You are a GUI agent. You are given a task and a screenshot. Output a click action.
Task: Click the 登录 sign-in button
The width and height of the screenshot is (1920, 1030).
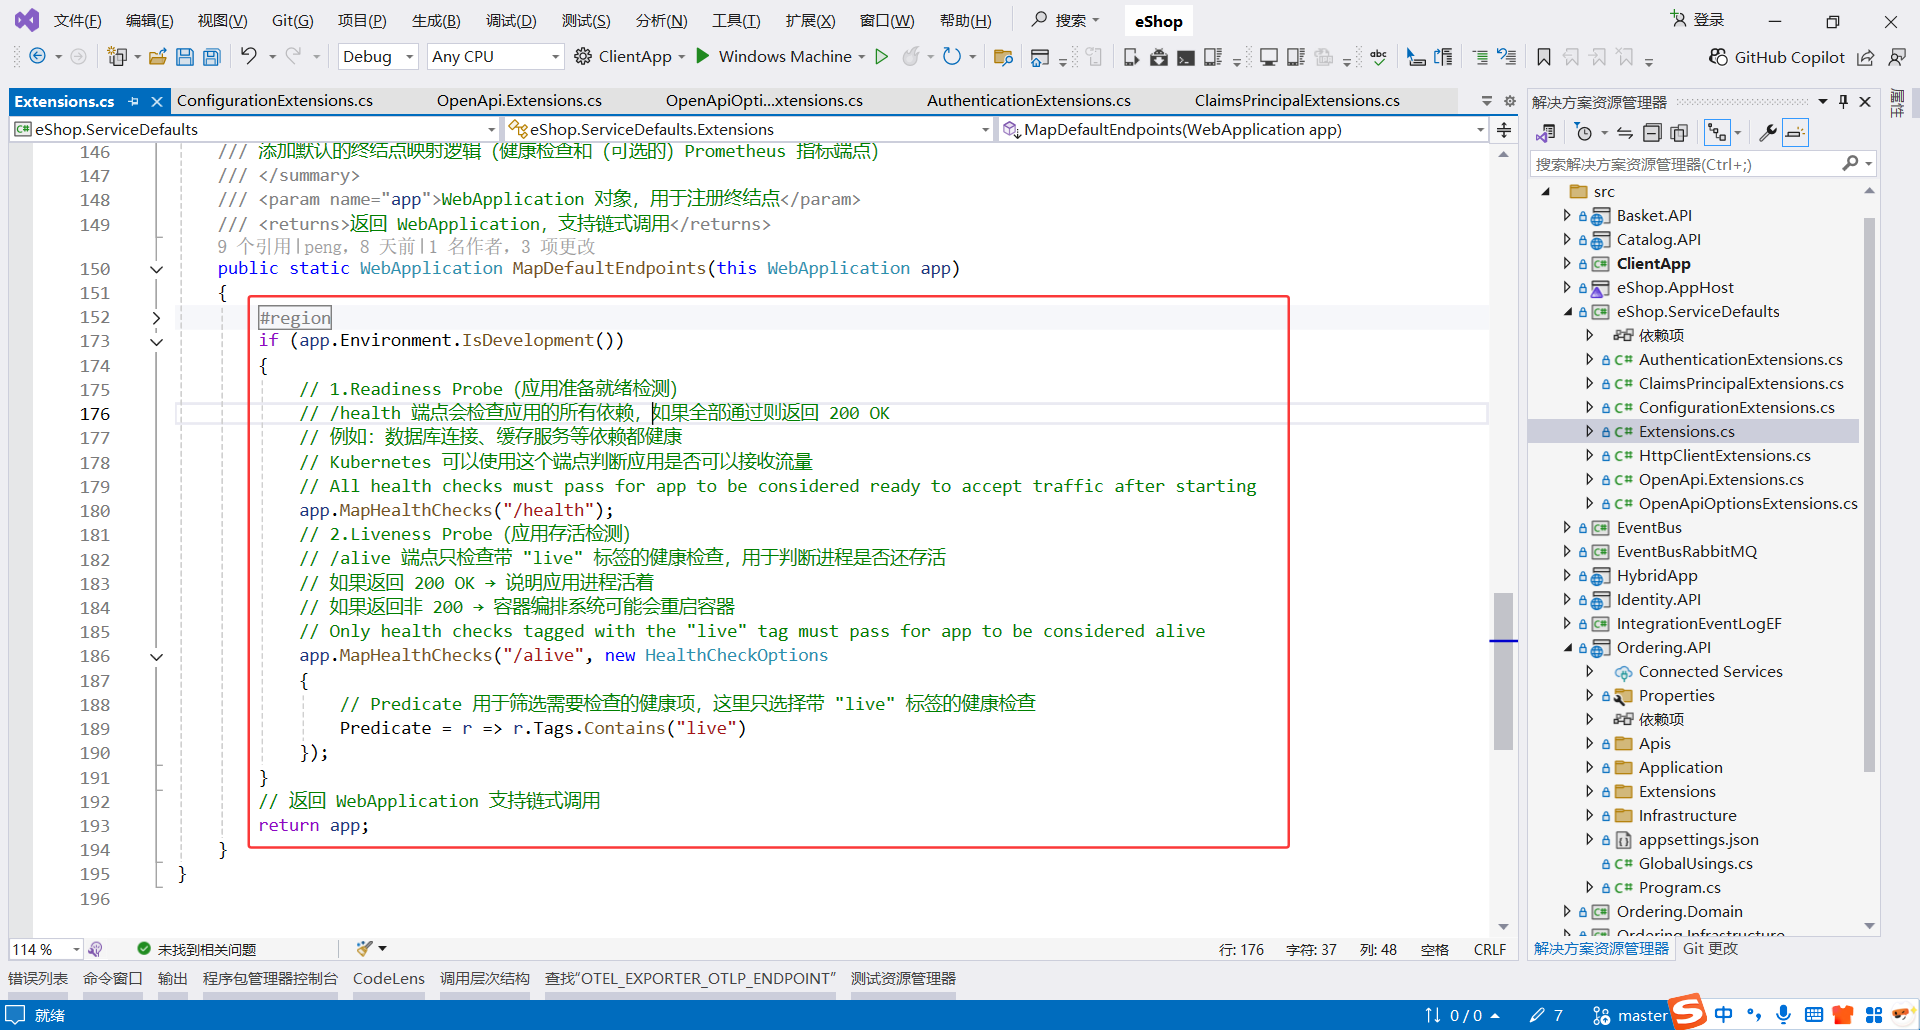pyautogui.click(x=1698, y=20)
